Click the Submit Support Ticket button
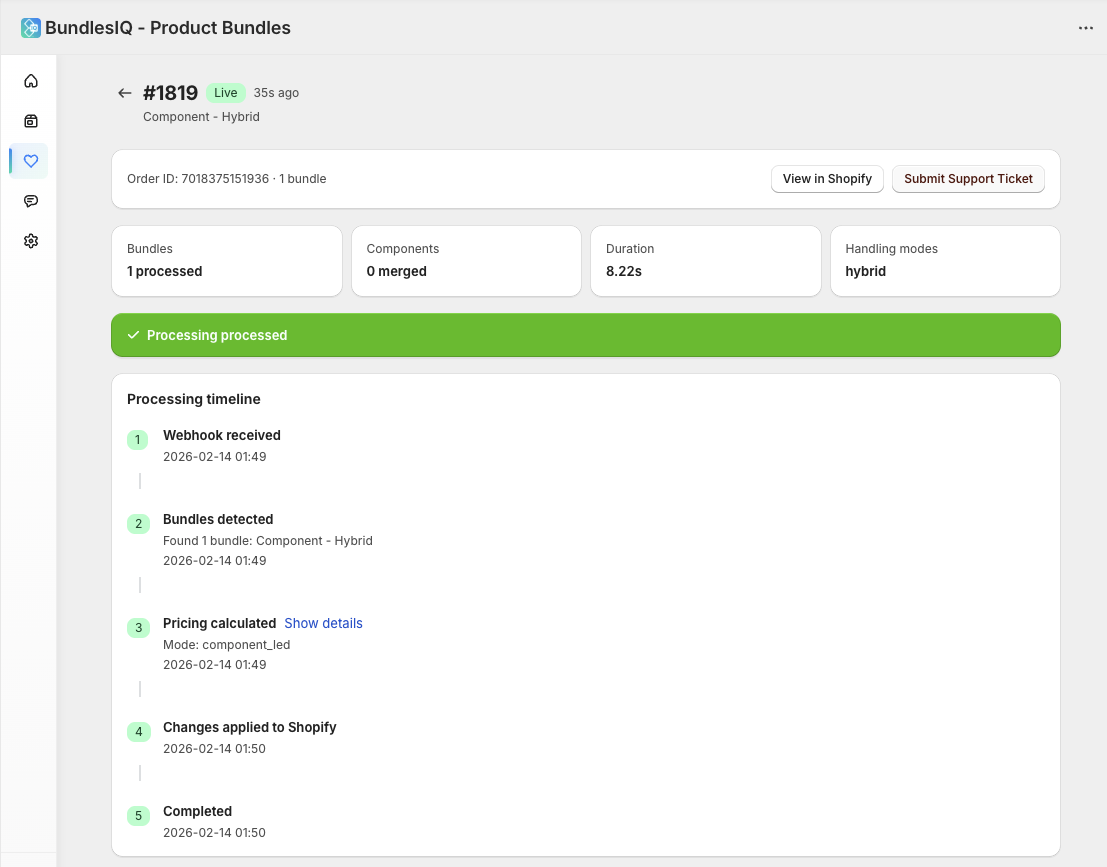The height and width of the screenshot is (867, 1107). pyautogui.click(x=968, y=179)
